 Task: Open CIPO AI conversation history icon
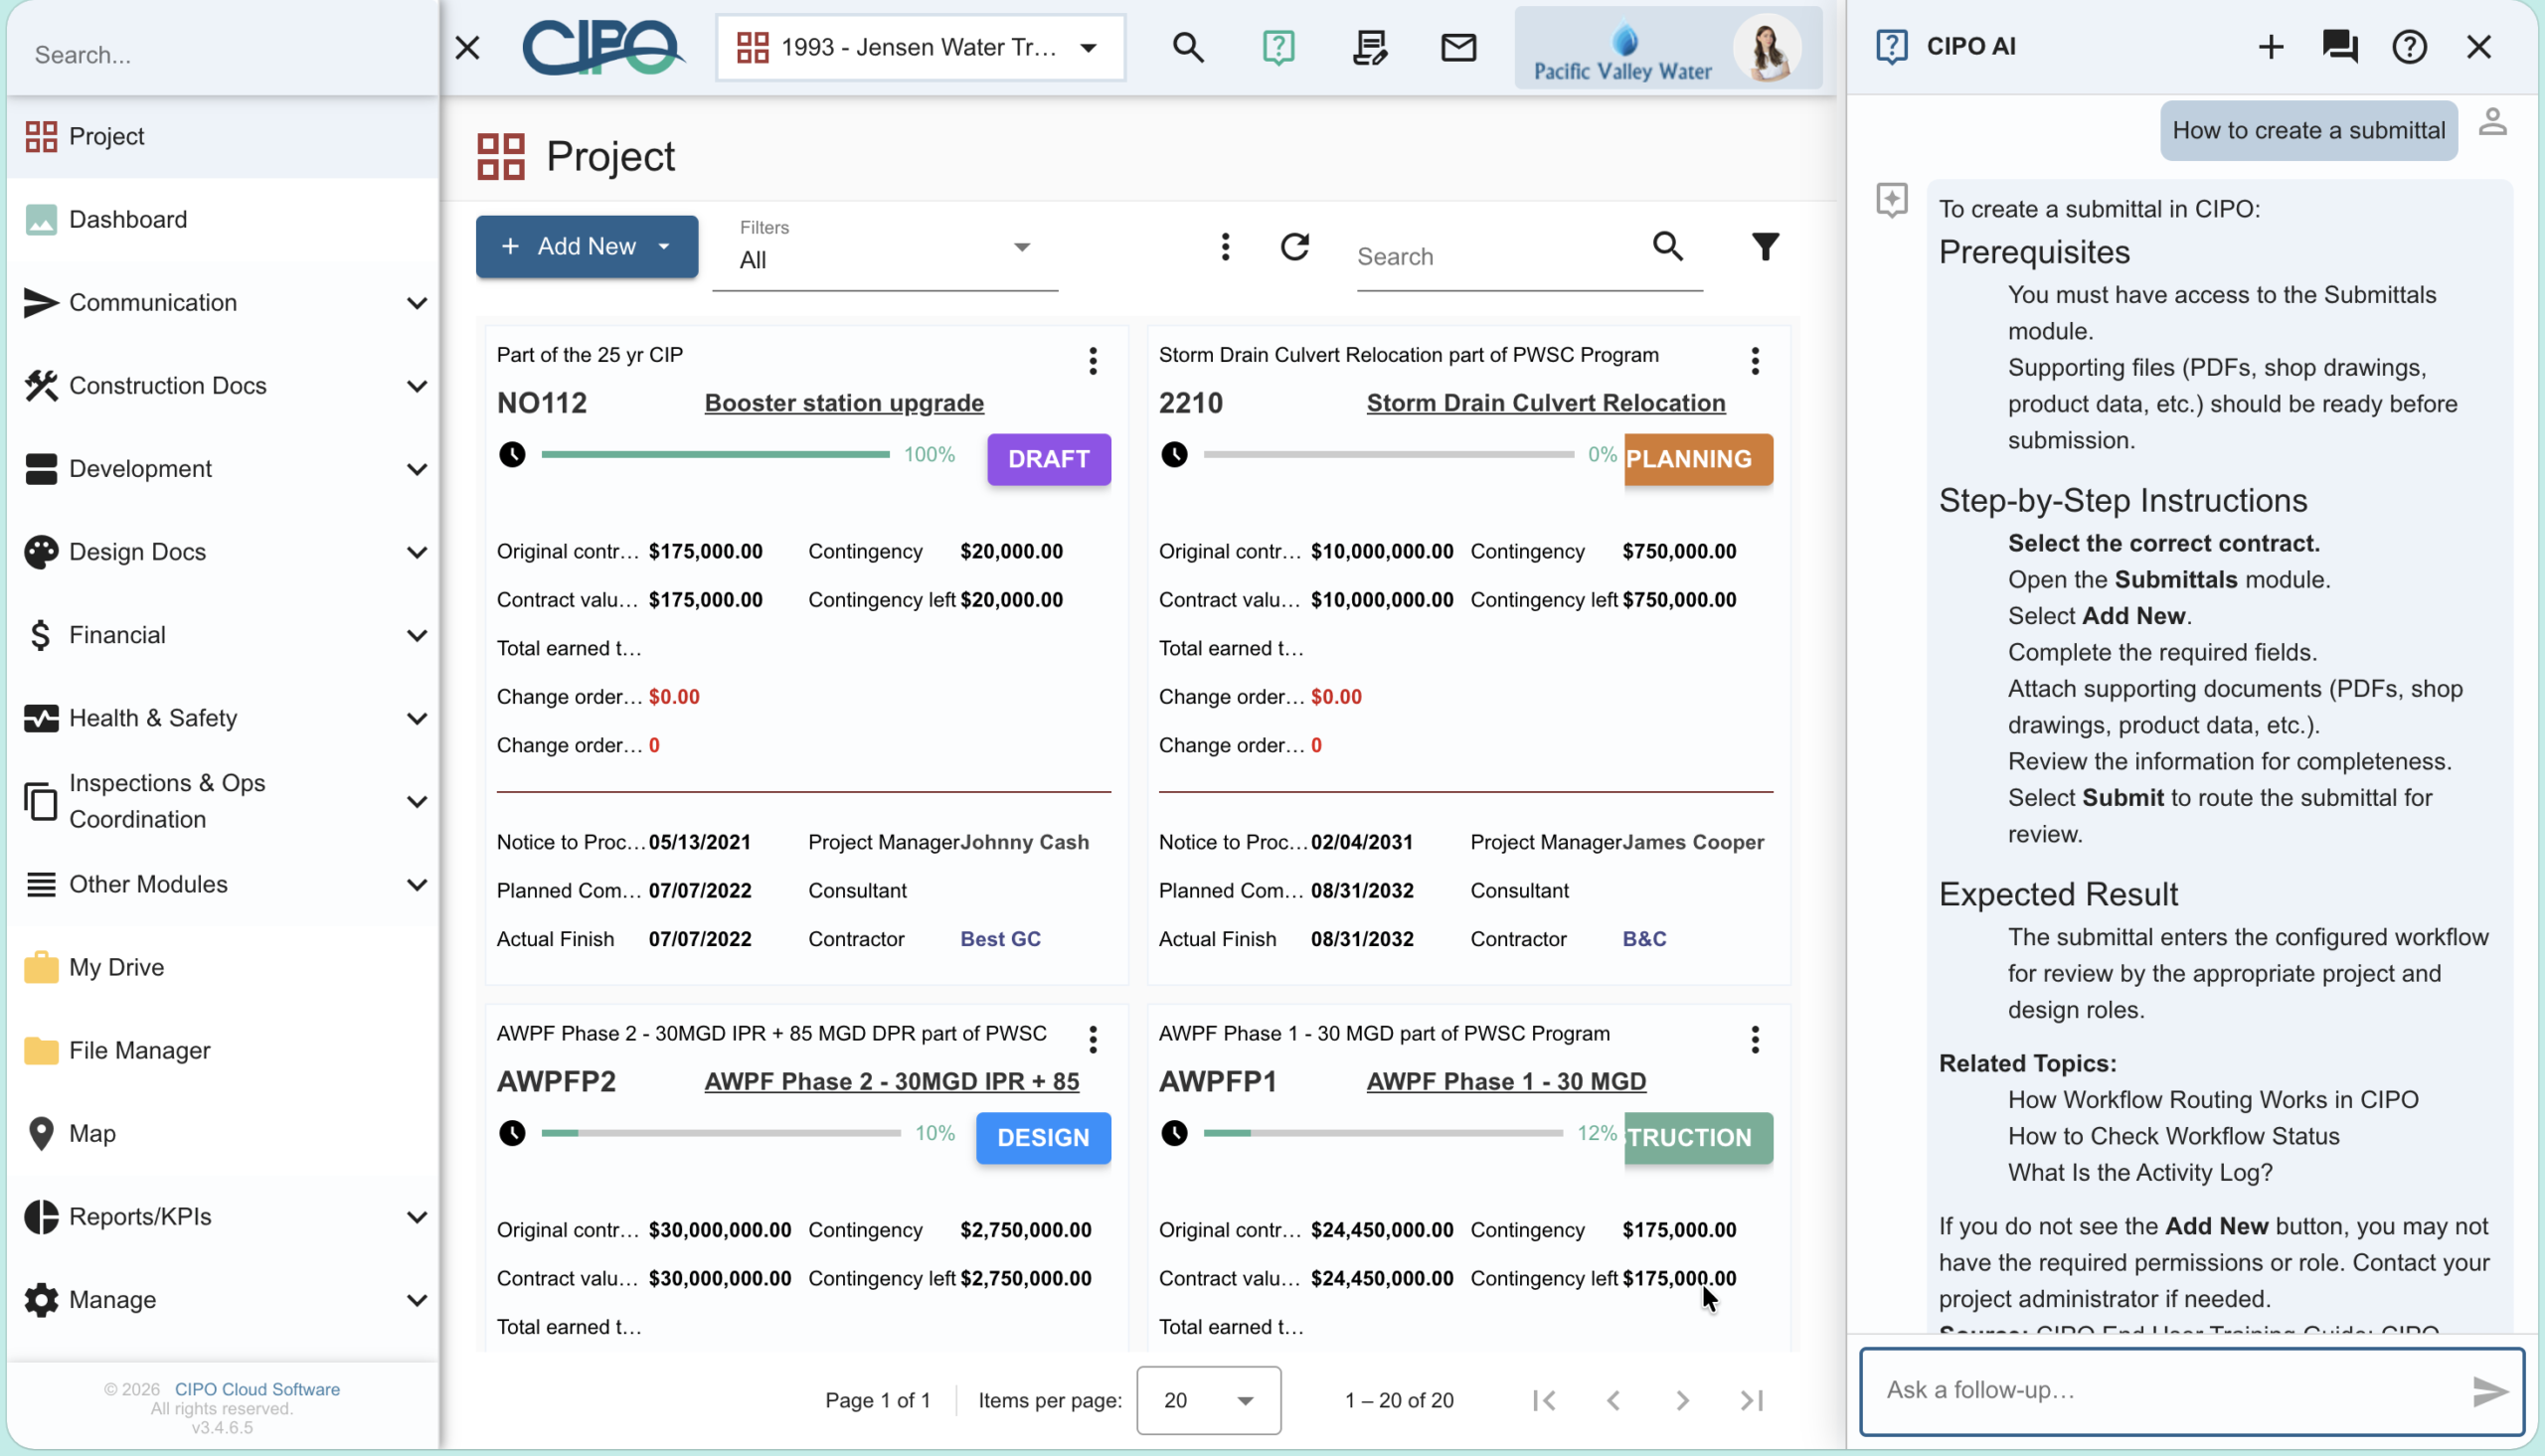tap(2339, 46)
